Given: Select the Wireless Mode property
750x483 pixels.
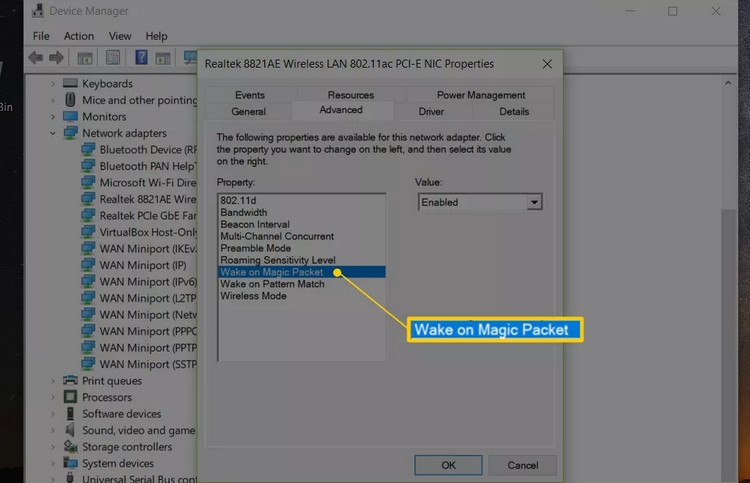Looking at the screenshot, I should tap(302, 296).
